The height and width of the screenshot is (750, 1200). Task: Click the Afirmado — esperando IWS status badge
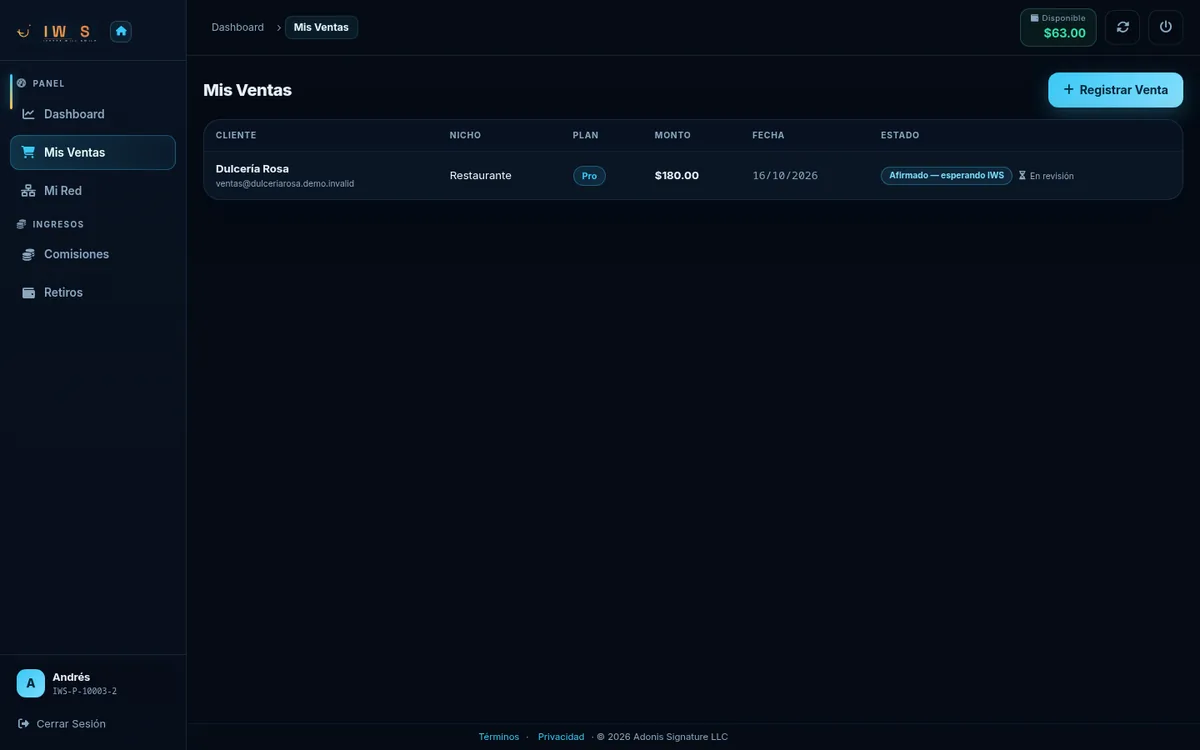coord(946,175)
